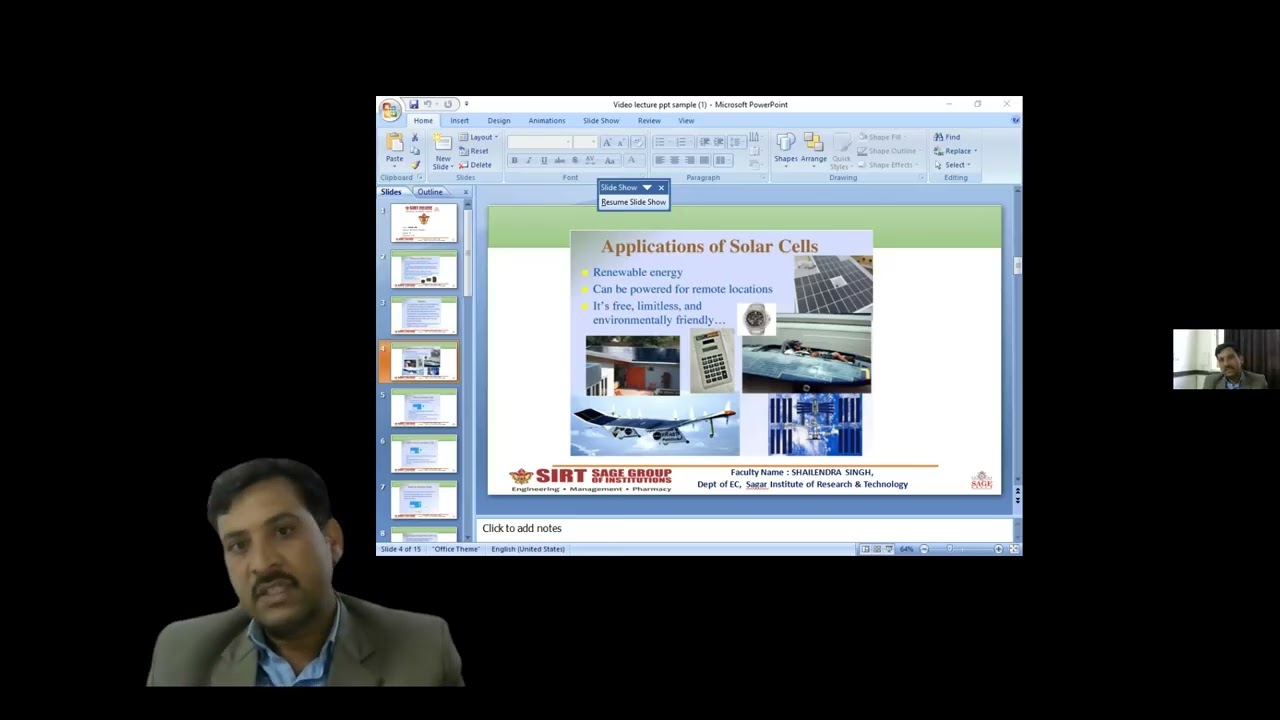1280x720 pixels.
Task: Click "Office Theme" in status bar
Action: tap(457, 549)
